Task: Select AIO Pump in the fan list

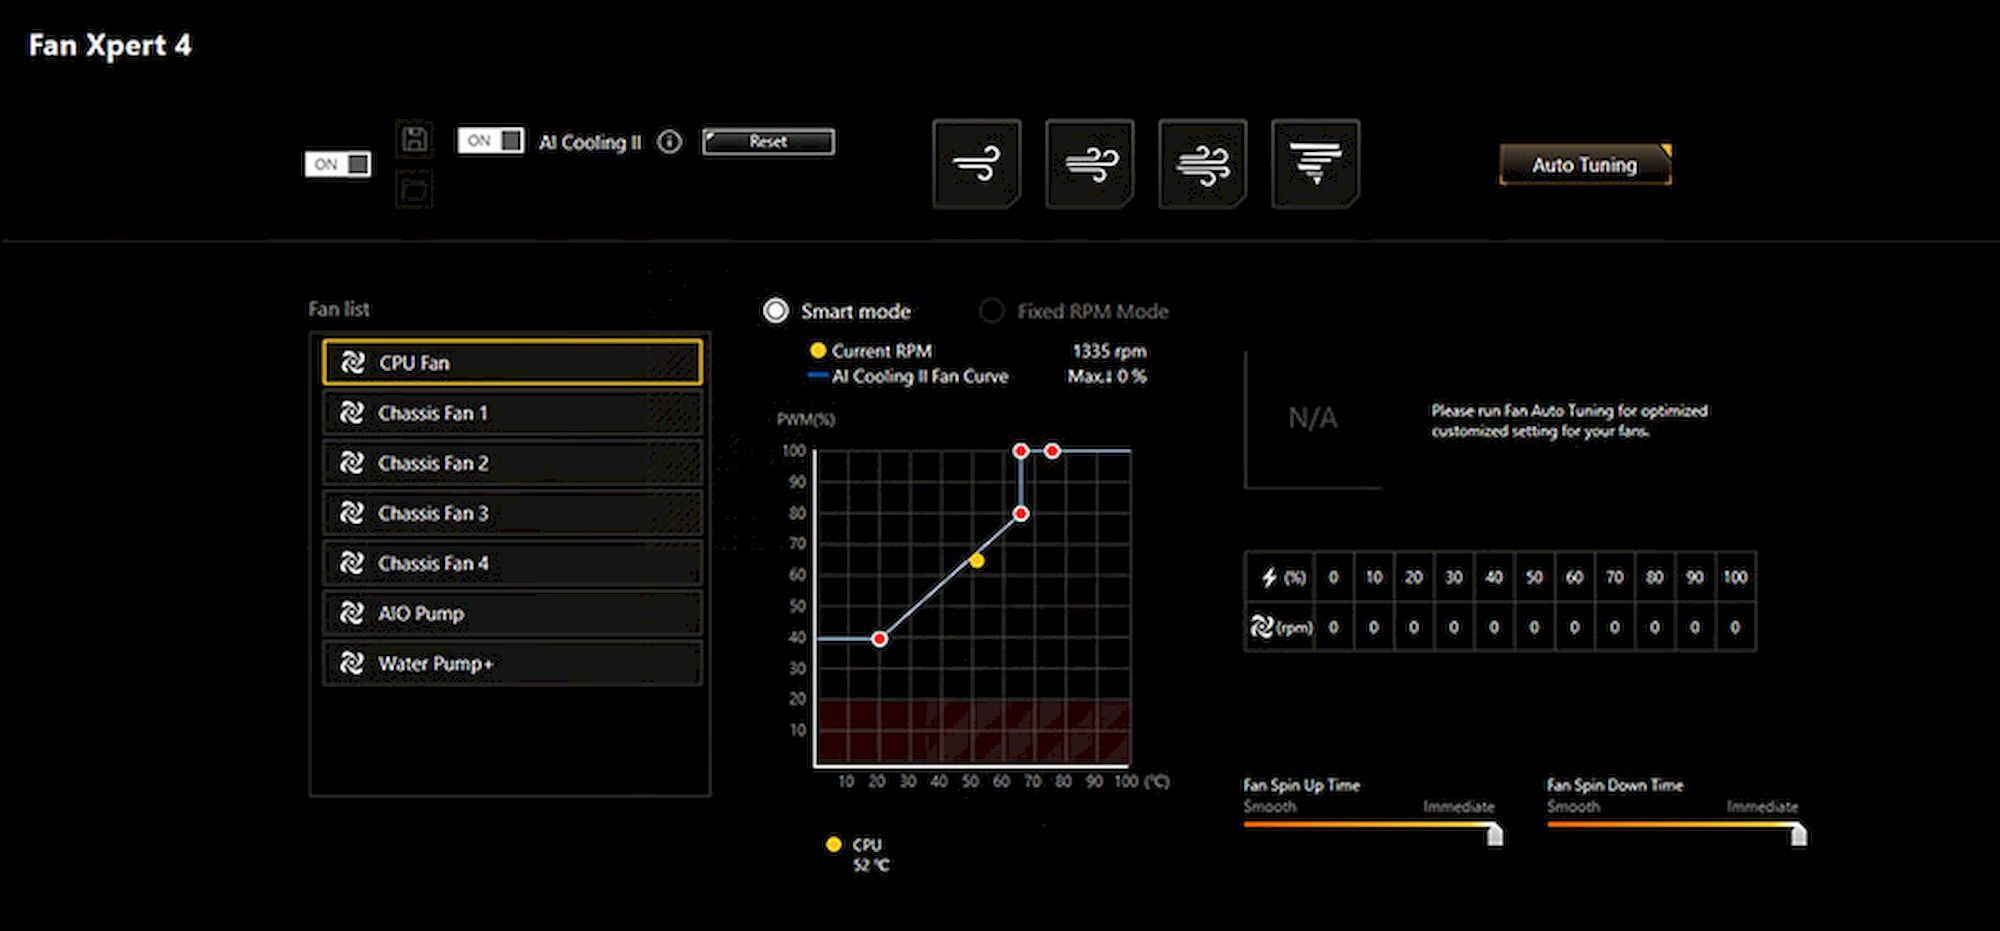Action: 512,612
